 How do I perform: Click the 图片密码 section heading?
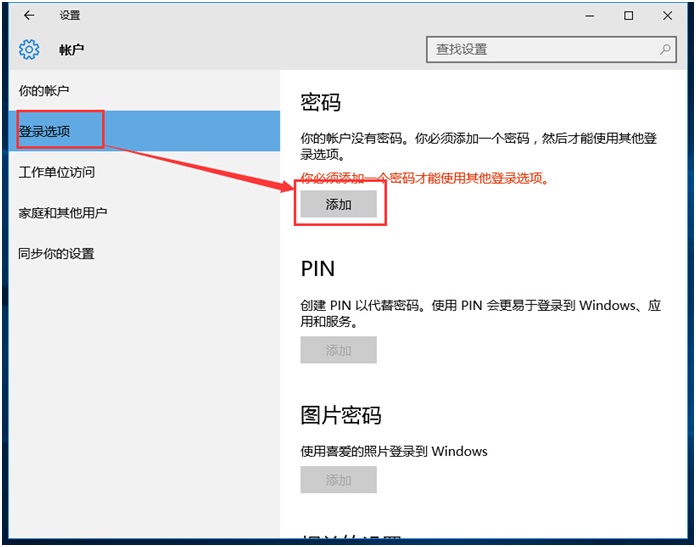point(341,415)
